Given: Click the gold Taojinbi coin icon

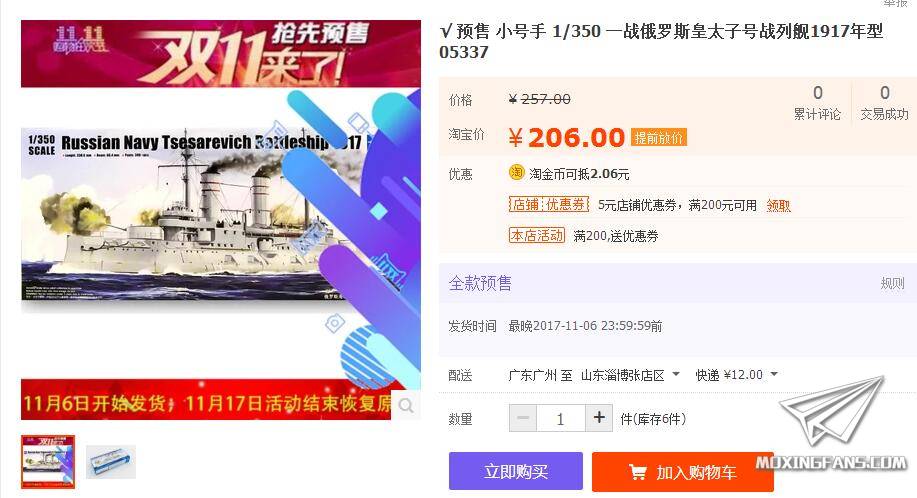Looking at the screenshot, I should click(x=516, y=172).
